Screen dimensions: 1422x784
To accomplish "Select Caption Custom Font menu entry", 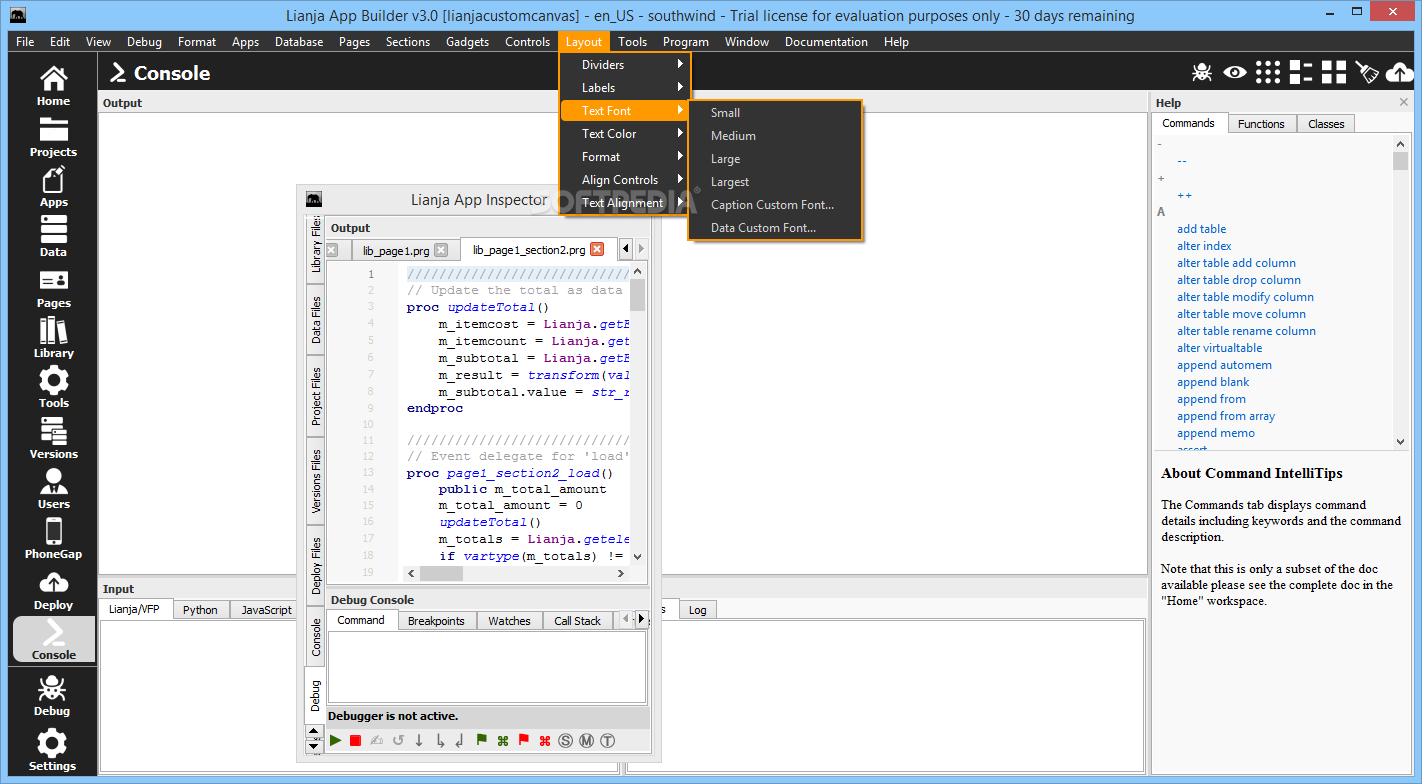I will click(775, 205).
